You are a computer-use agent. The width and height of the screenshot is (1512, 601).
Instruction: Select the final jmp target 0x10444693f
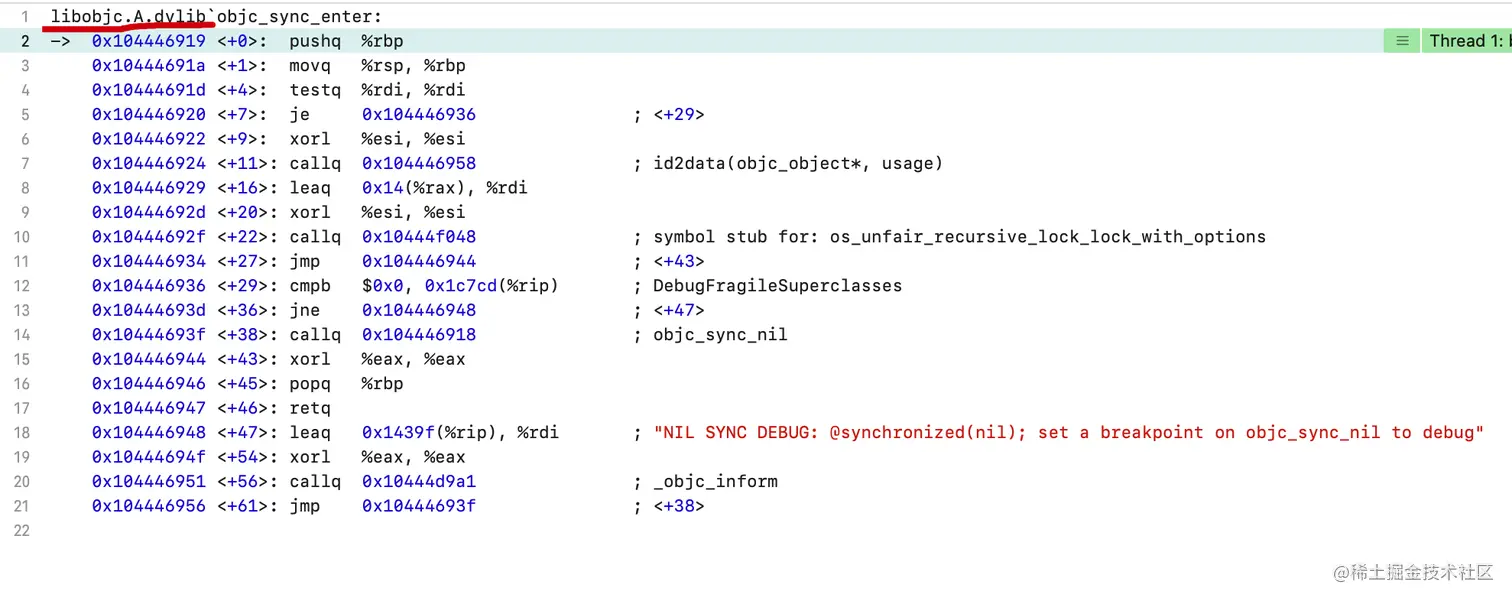click(x=418, y=506)
